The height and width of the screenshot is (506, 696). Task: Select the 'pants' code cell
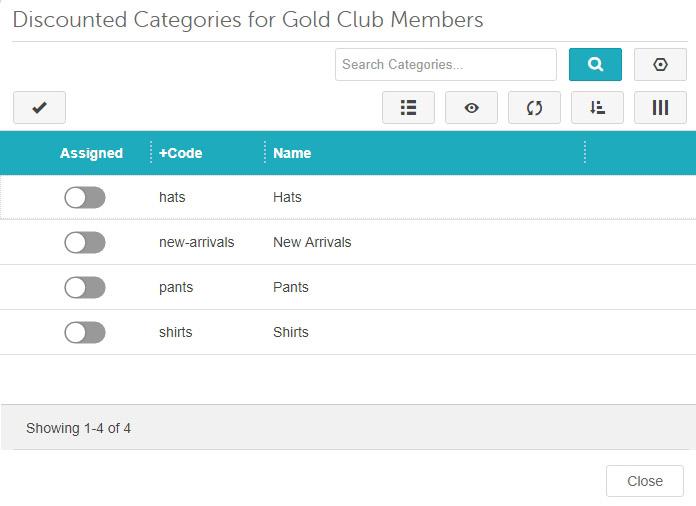coord(176,287)
